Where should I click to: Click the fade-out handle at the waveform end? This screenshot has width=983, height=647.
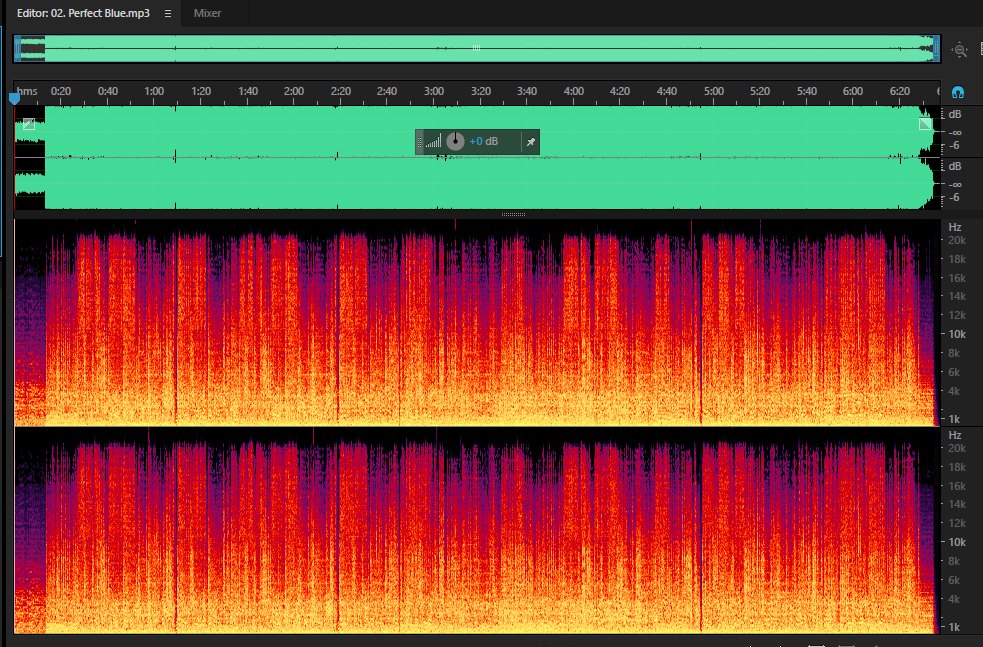(925, 124)
